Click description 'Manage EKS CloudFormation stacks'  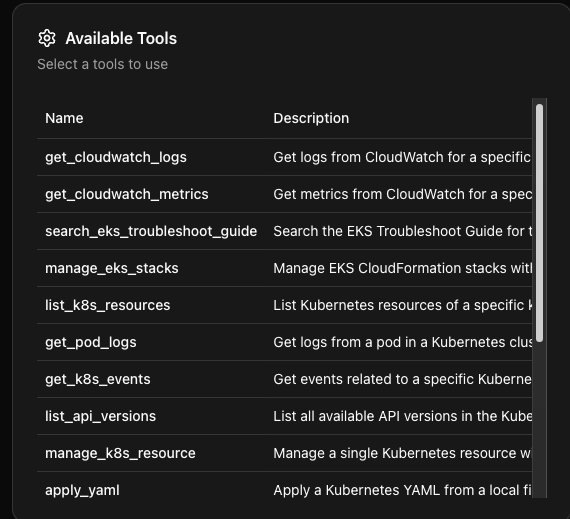(x=390, y=268)
